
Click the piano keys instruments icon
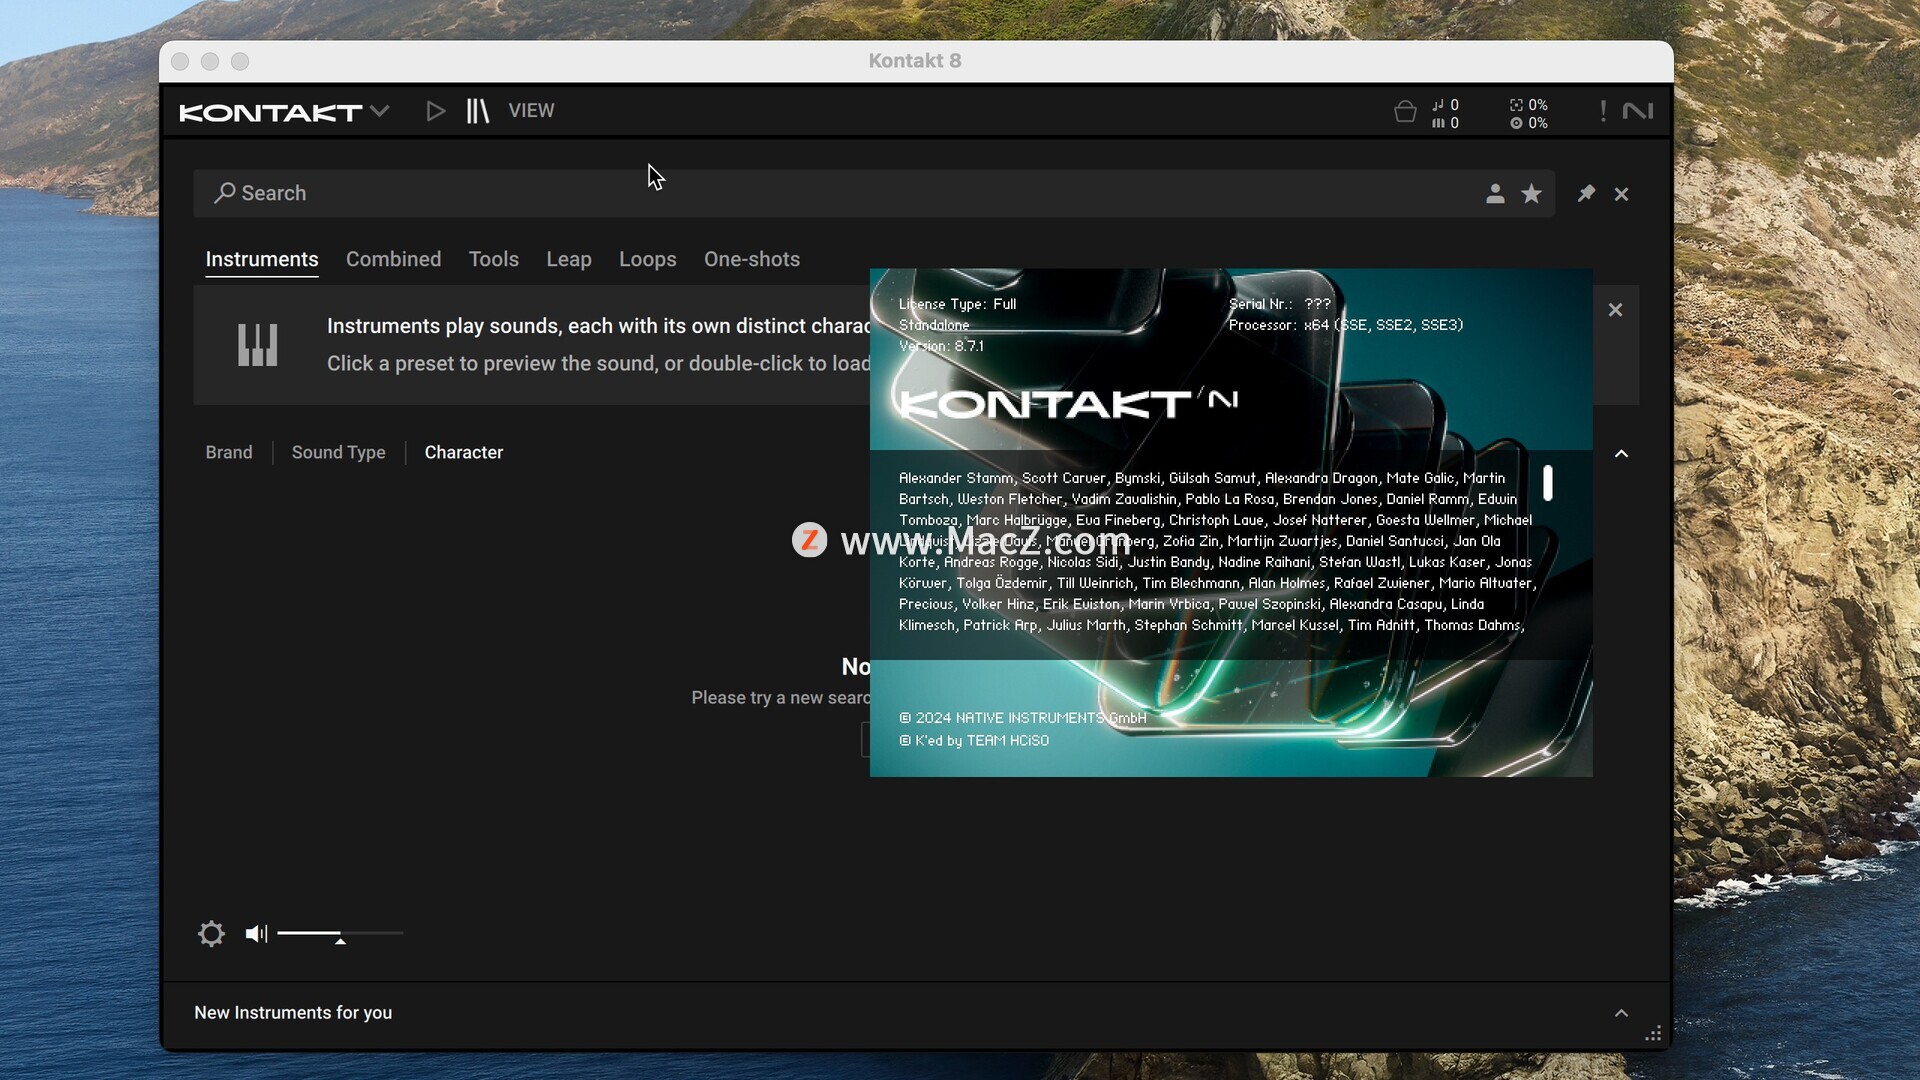click(x=257, y=345)
